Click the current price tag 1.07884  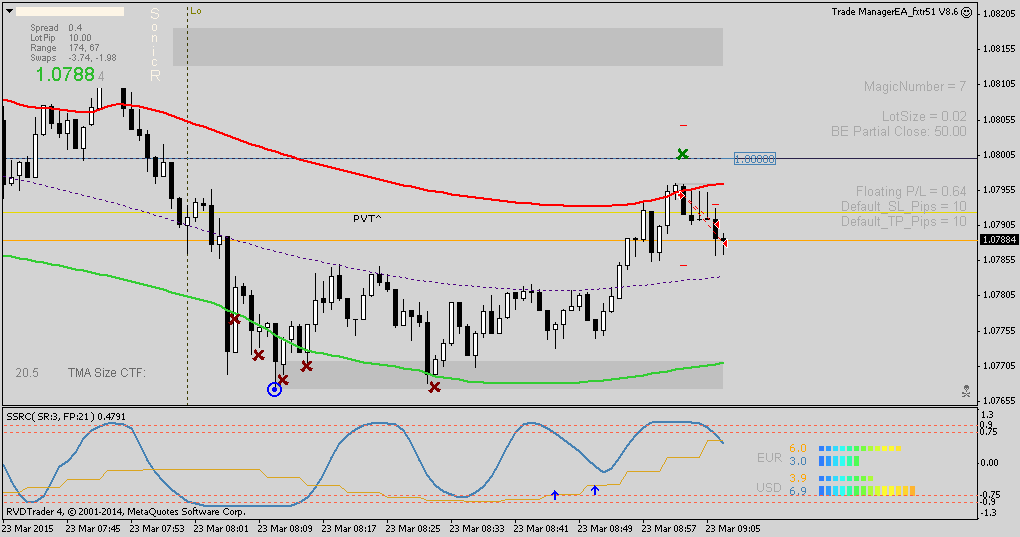pyautogui.click(x=999, y=240)
